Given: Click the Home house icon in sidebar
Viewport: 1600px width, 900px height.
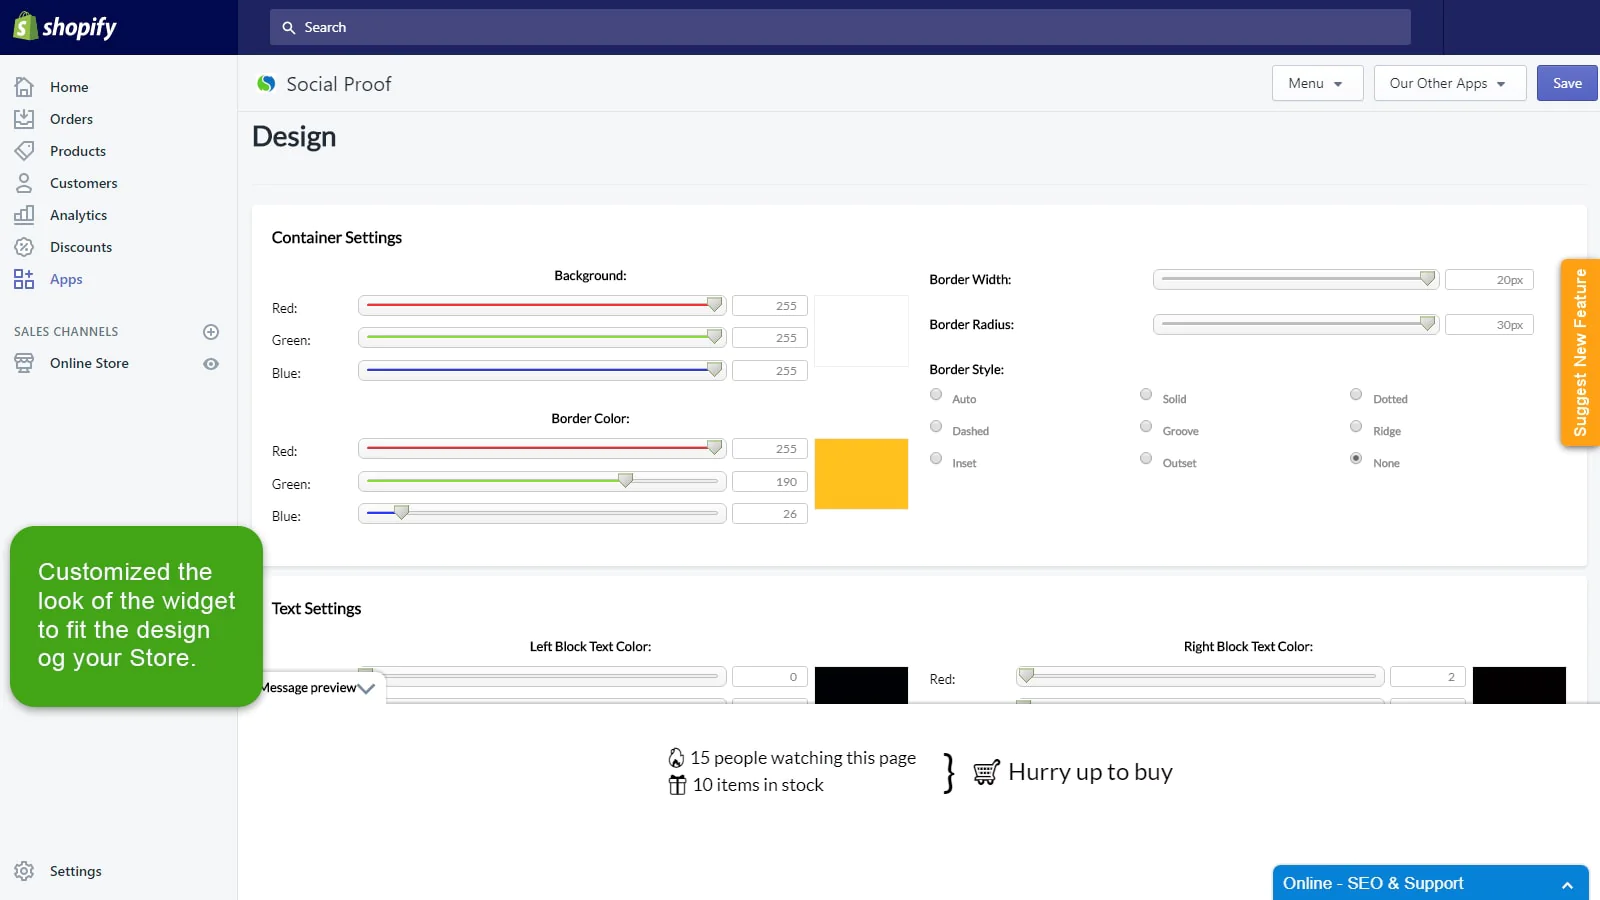Looking at the screenshot, I should pyautogui.click(x=24, y=87).
